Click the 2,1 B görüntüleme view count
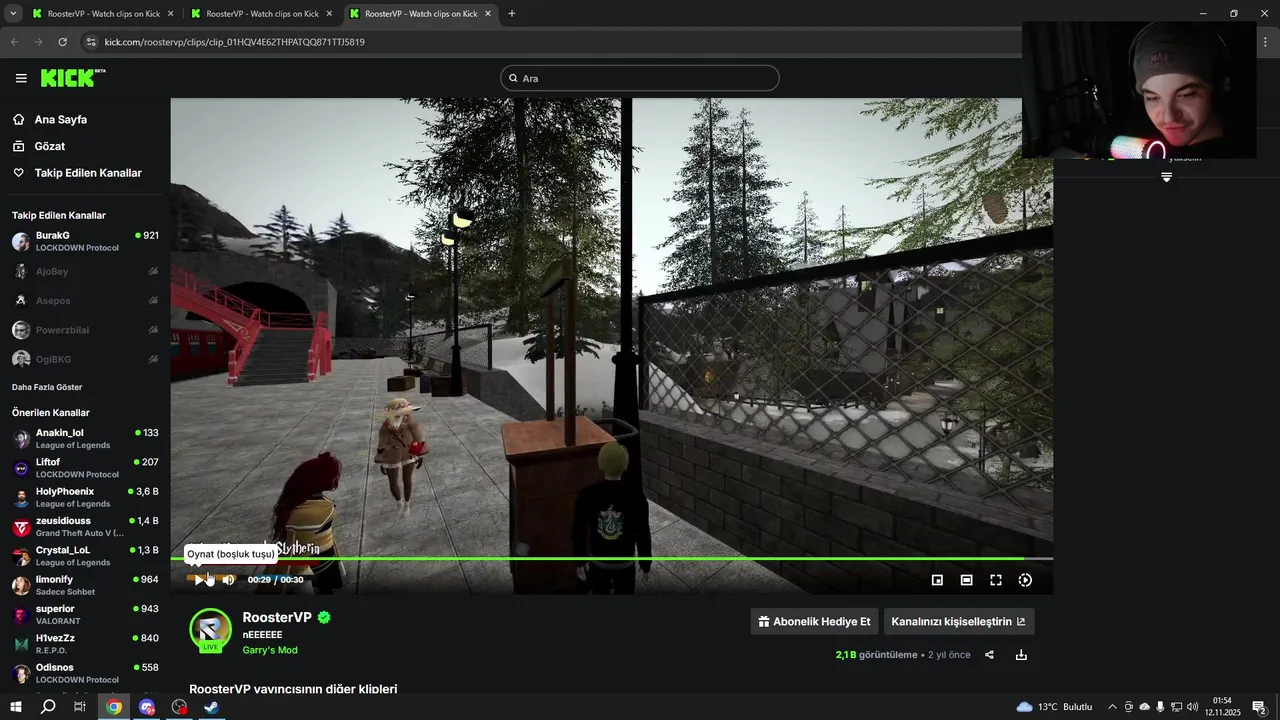This screenshot has width=1280, height=720. [876, 655]
